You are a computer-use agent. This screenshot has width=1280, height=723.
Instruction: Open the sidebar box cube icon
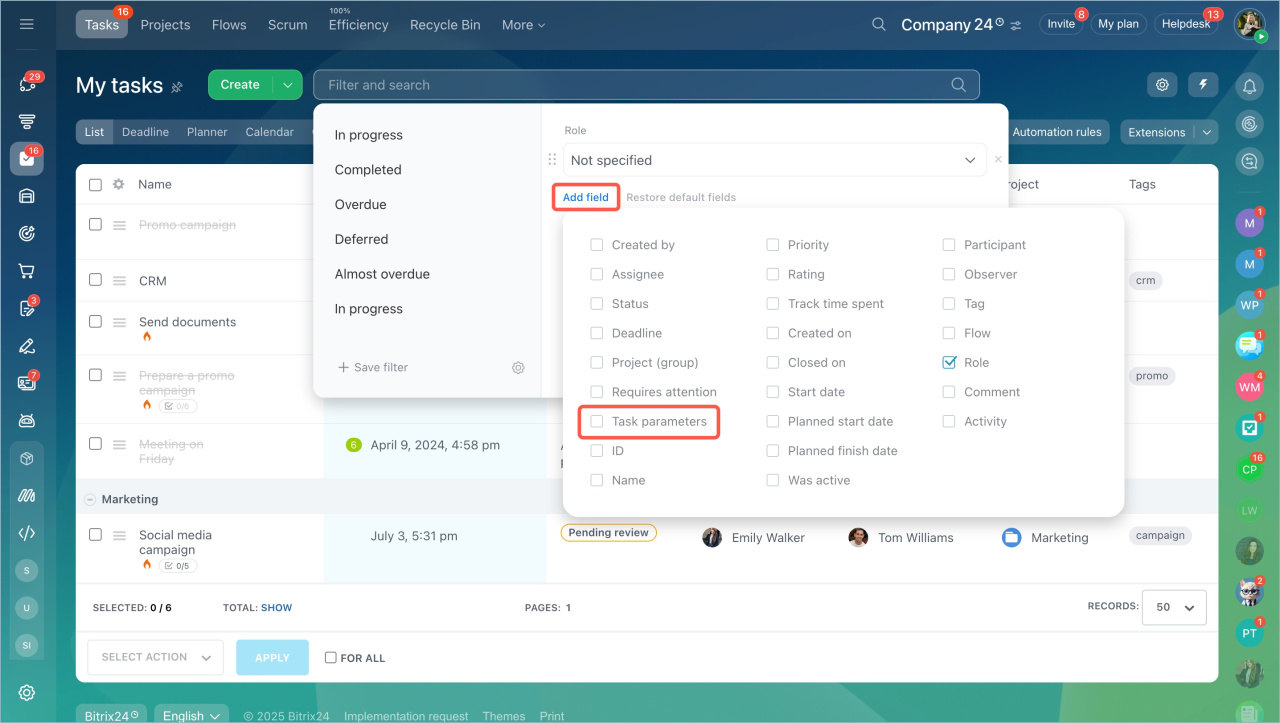[x=27, y=458]
